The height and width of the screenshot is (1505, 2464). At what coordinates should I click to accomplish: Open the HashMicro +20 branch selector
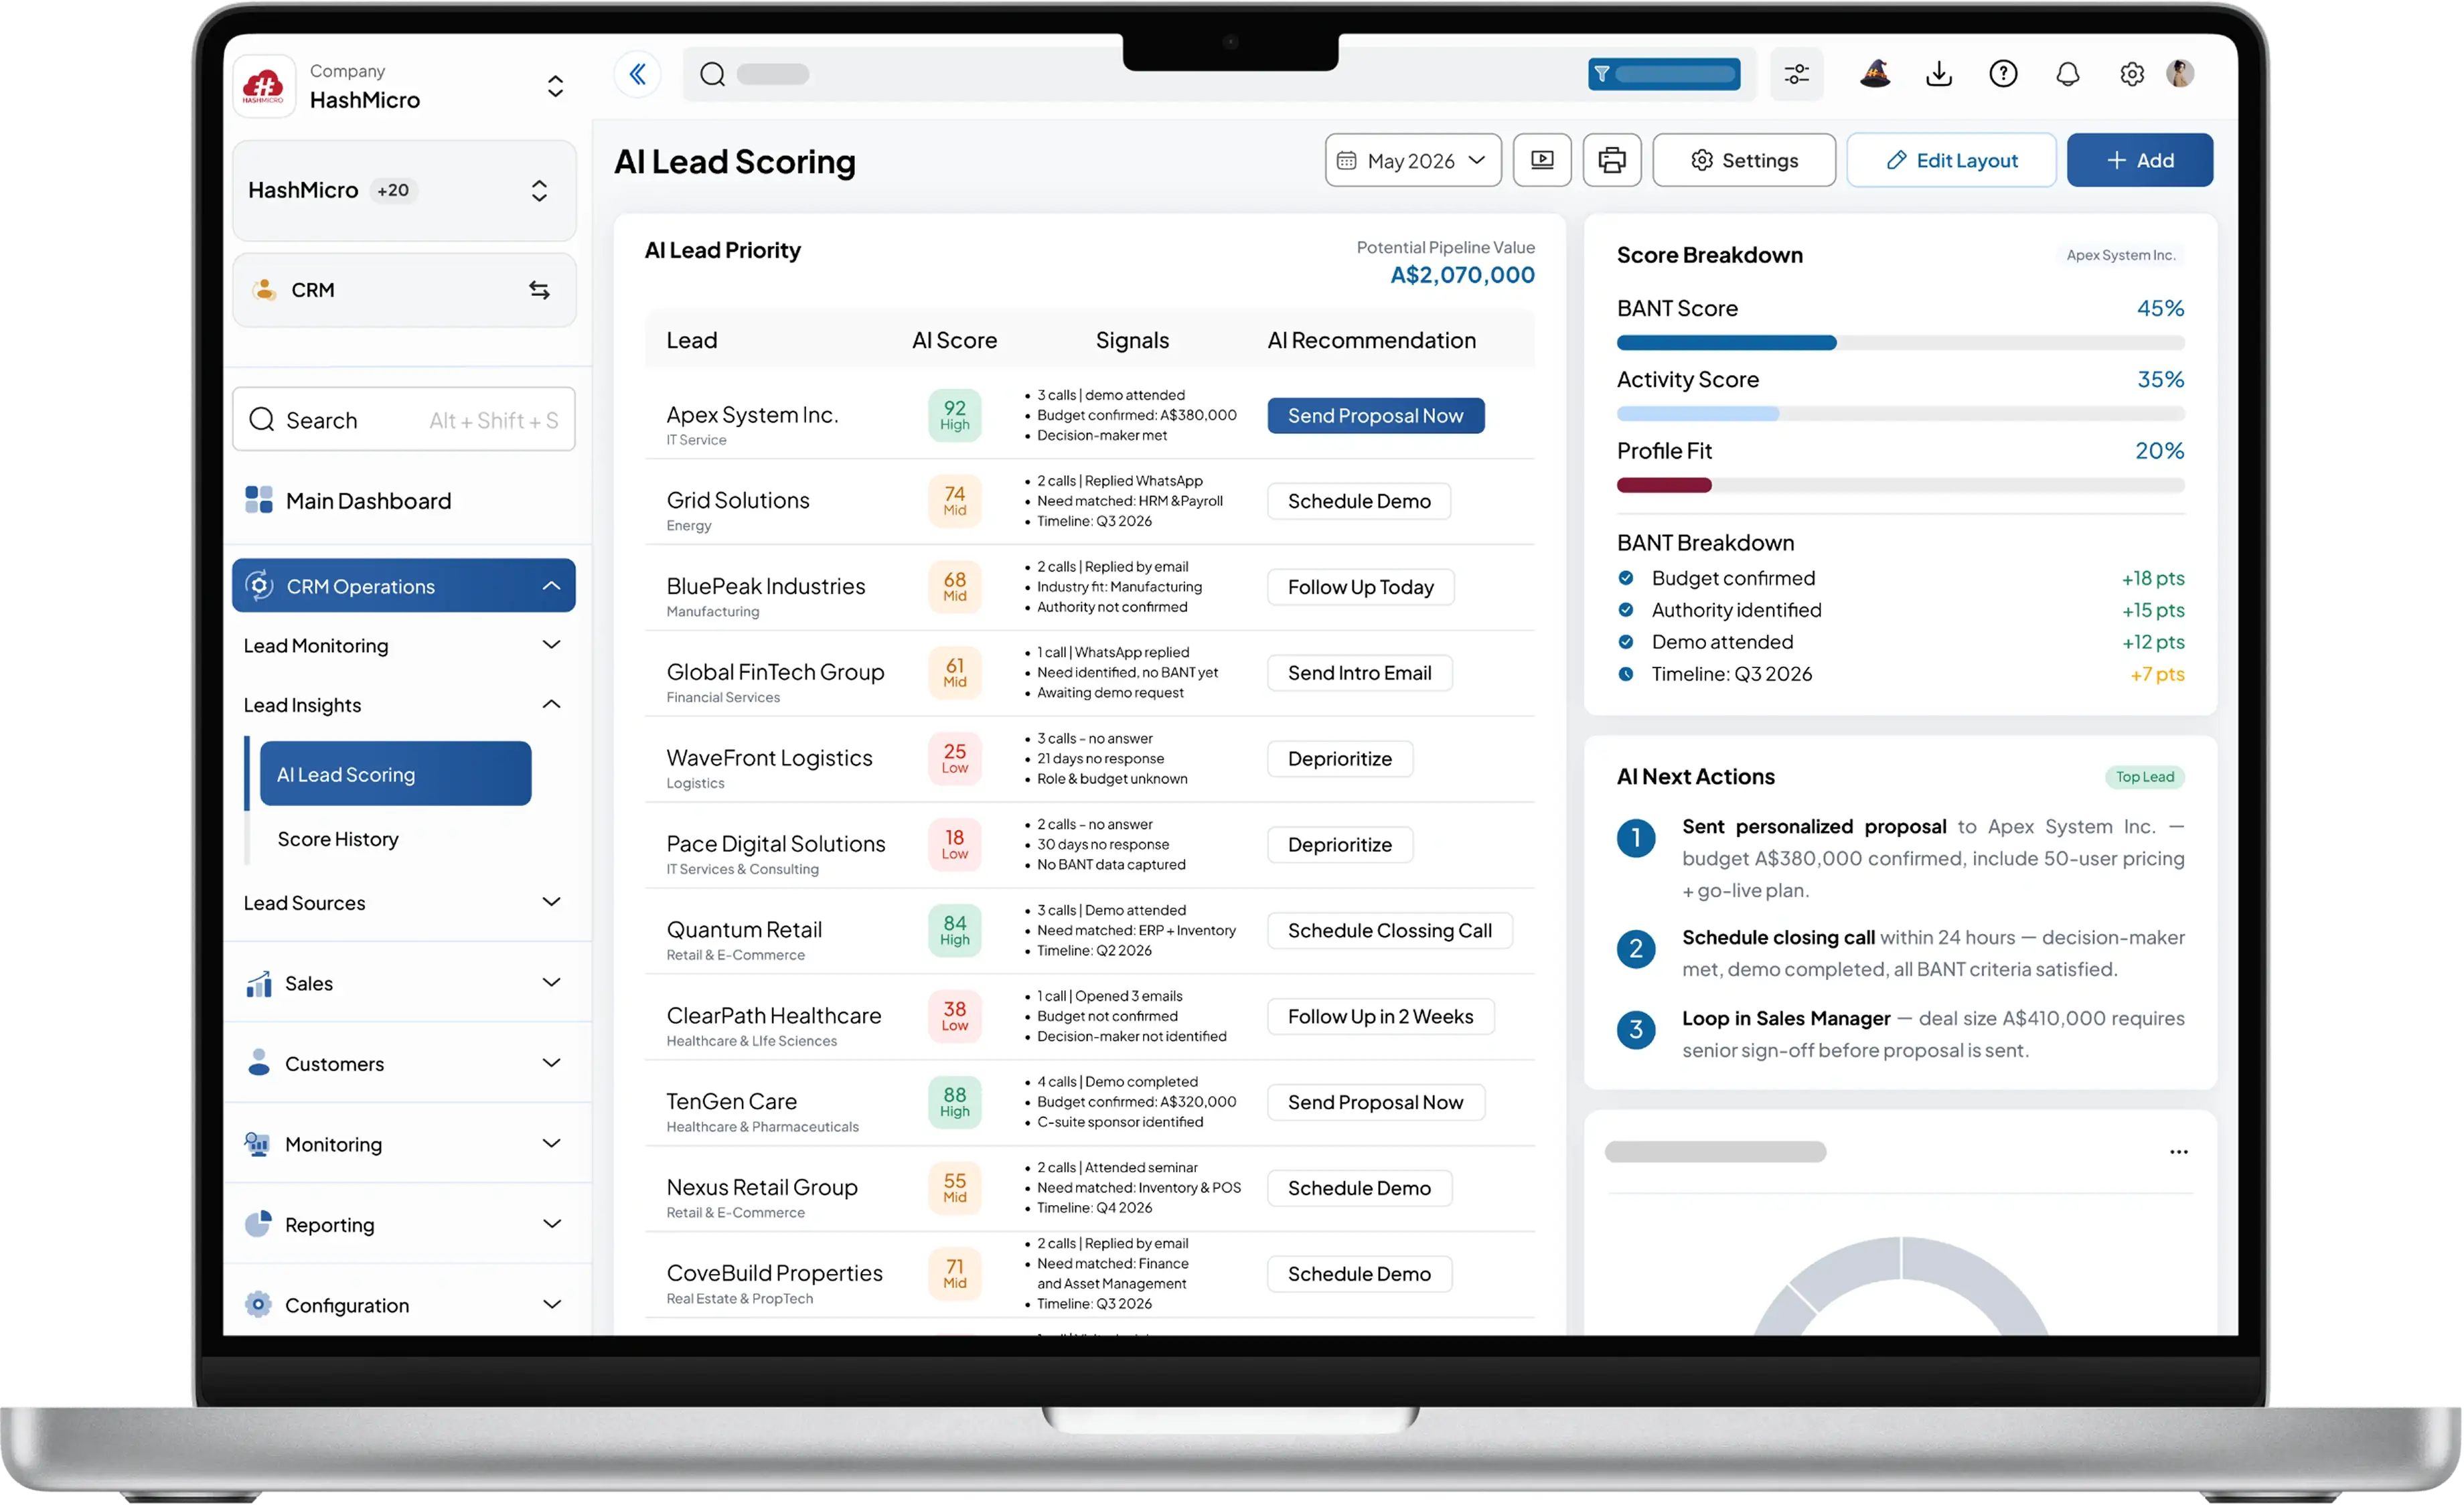tap(405, 190)
